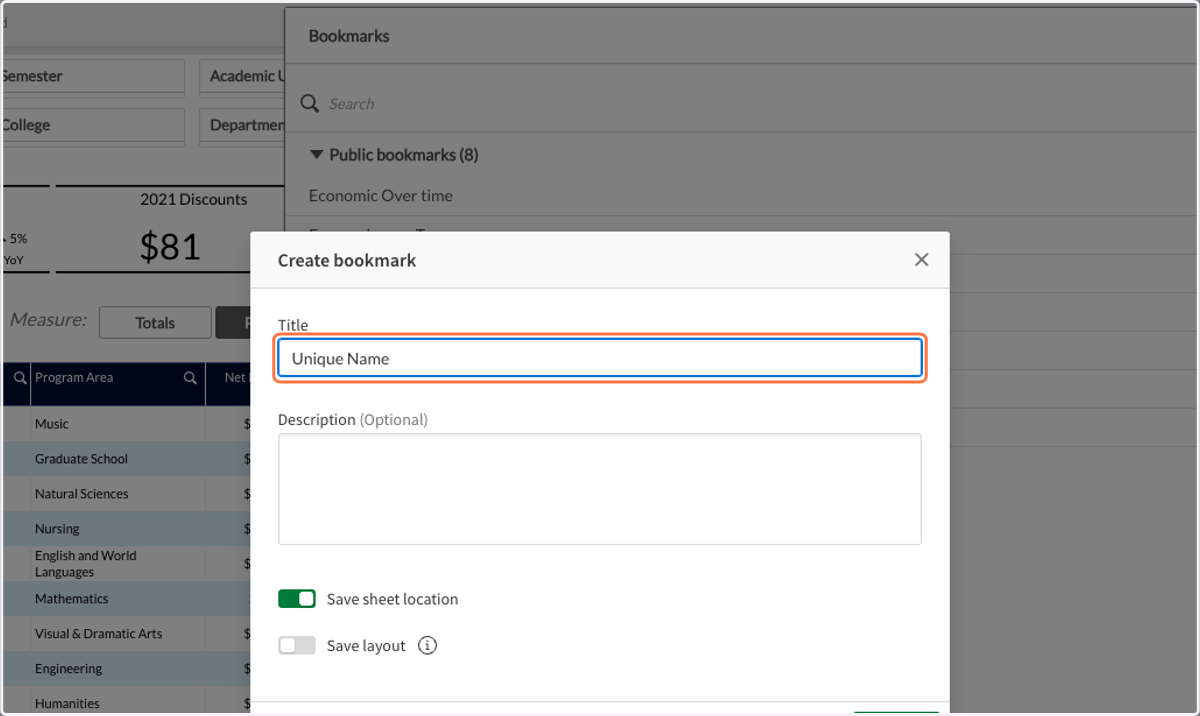Select the Natural Sciences row
Image resolution: width=1200 pixels, height=716 pixels.
126,494
